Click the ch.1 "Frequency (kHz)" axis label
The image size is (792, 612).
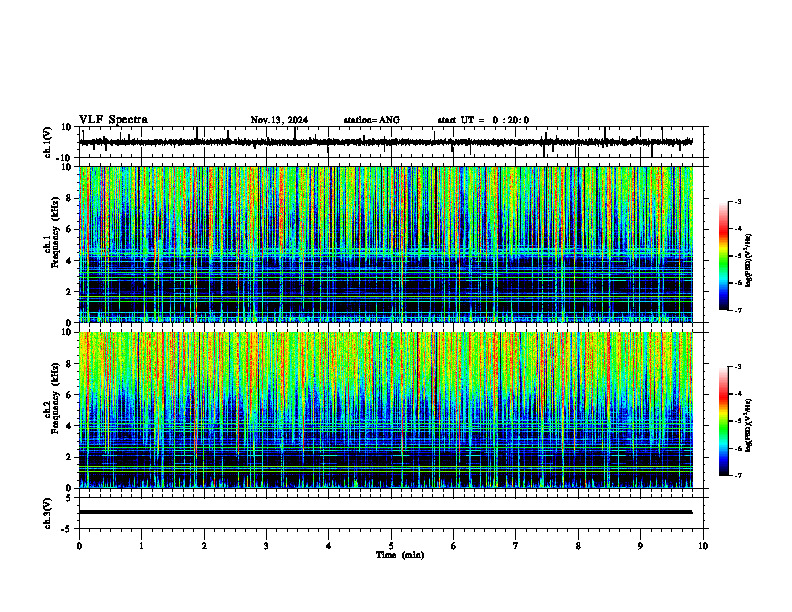pyautogui.click(x=55, y=231)
